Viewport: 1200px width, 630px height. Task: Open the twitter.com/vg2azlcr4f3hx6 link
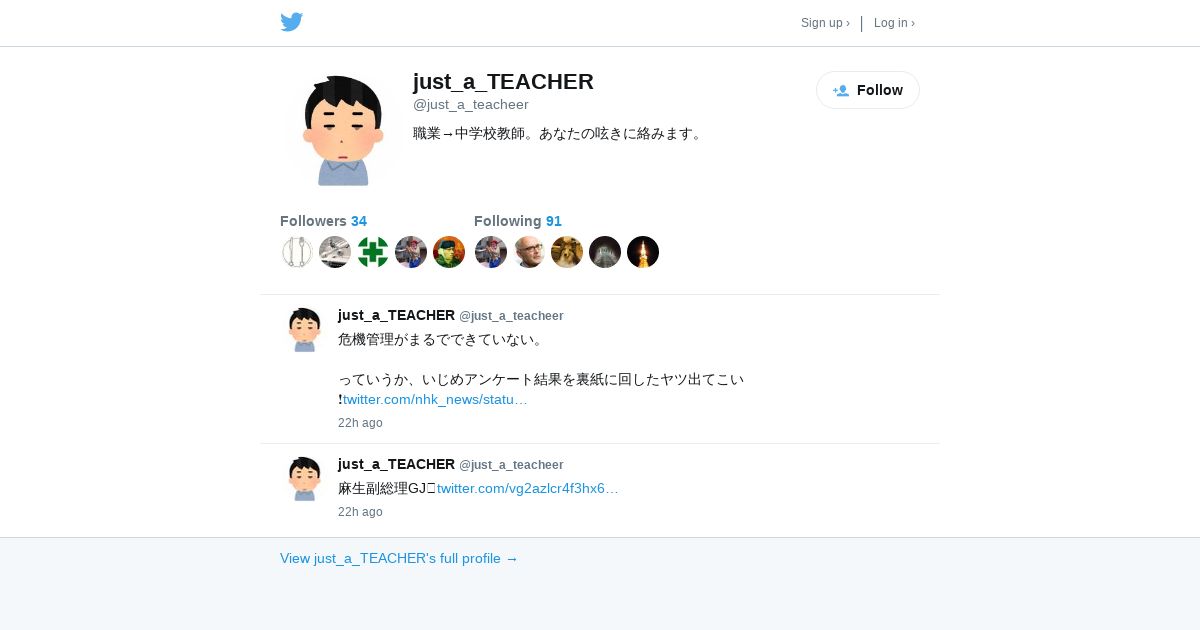(528, 489)
